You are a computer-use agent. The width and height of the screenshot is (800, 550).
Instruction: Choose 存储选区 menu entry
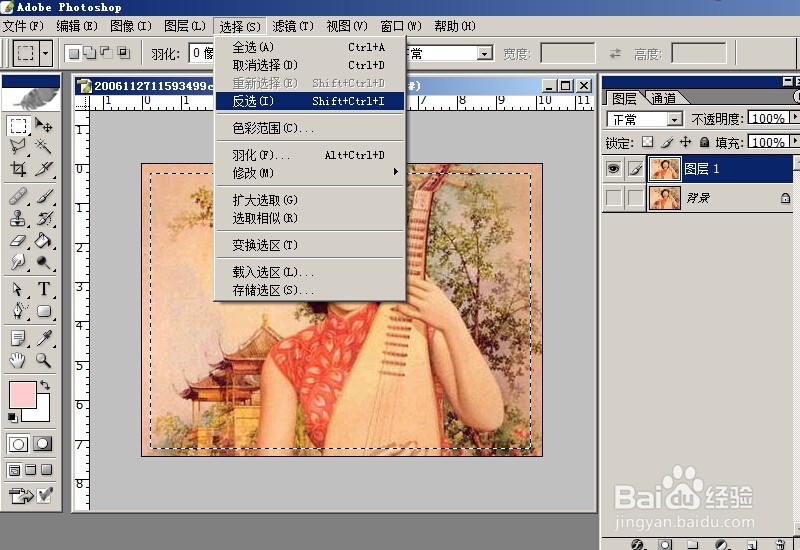coord(309,290)
